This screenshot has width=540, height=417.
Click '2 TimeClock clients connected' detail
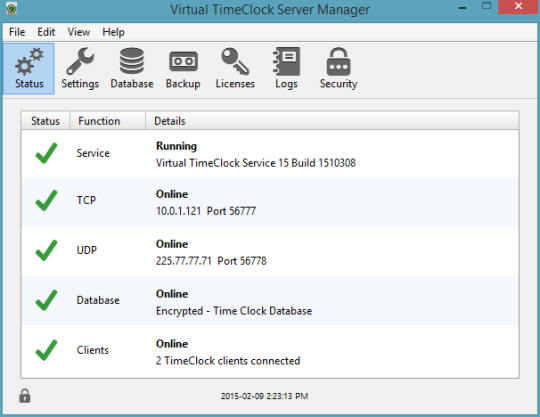coord(228,361)
